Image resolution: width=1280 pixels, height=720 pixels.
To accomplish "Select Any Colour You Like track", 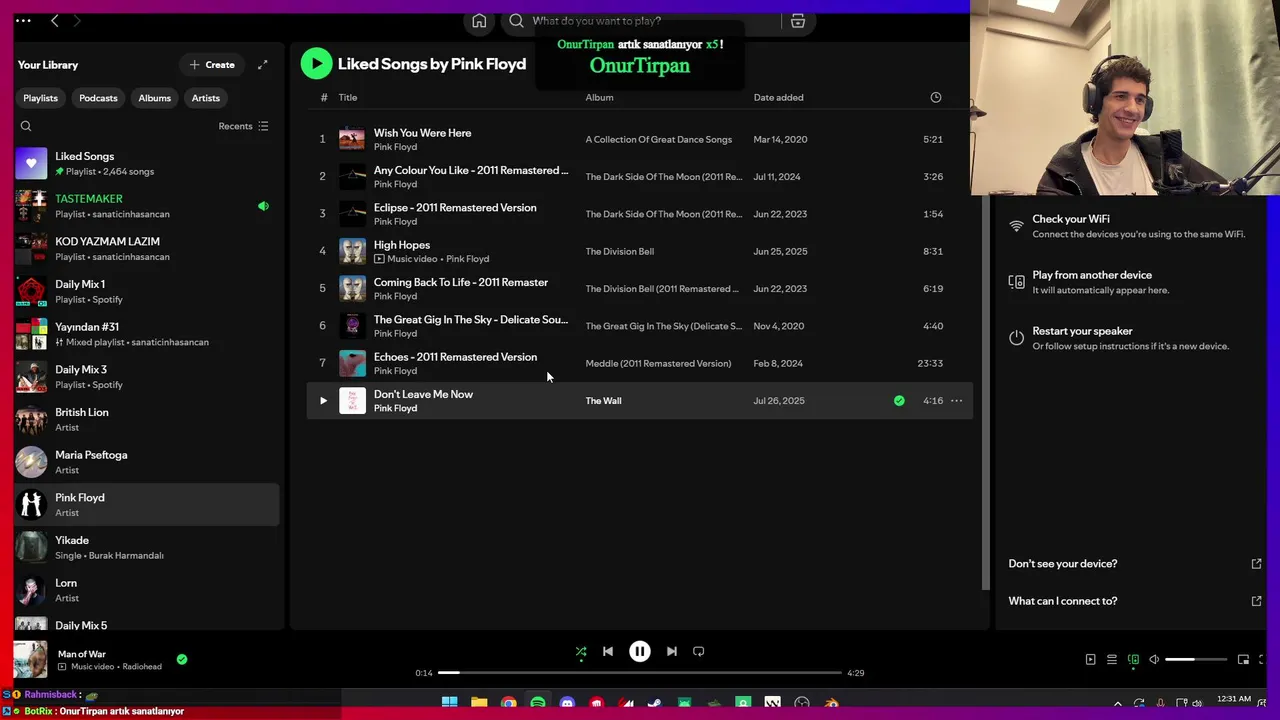I will point(639,176).
